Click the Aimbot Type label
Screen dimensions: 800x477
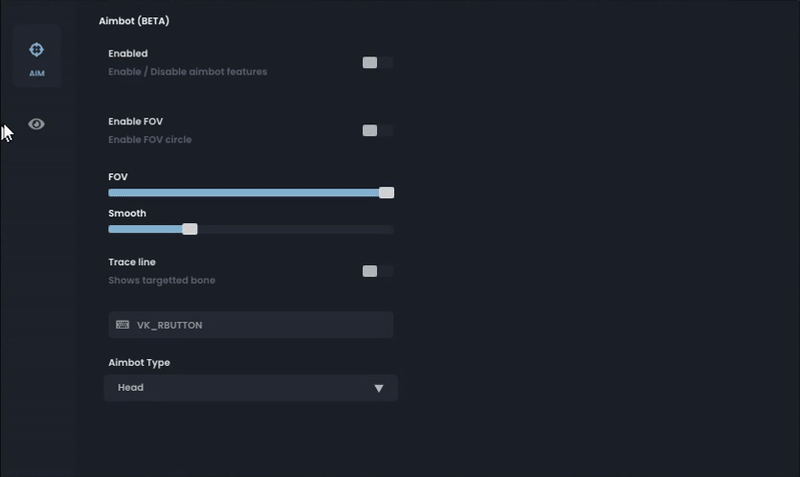139,363
